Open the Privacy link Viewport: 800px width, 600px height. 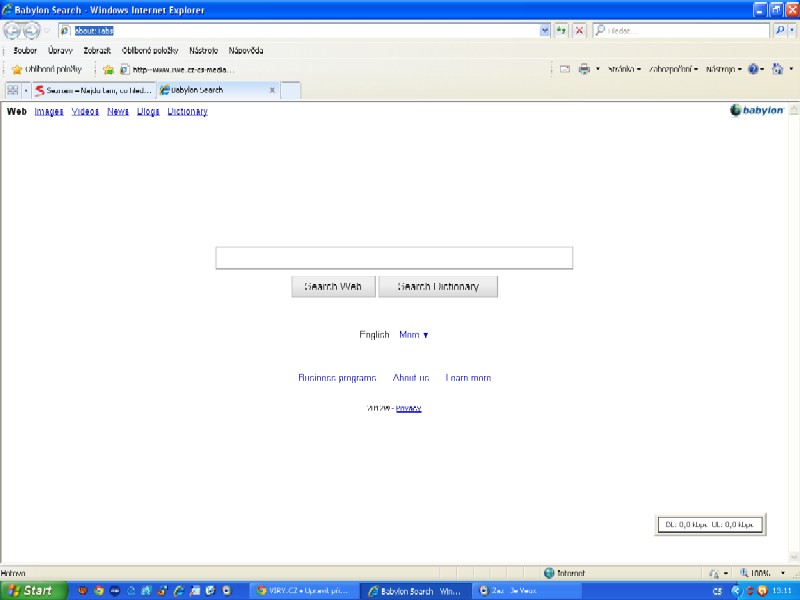click(x=408, y=408)
